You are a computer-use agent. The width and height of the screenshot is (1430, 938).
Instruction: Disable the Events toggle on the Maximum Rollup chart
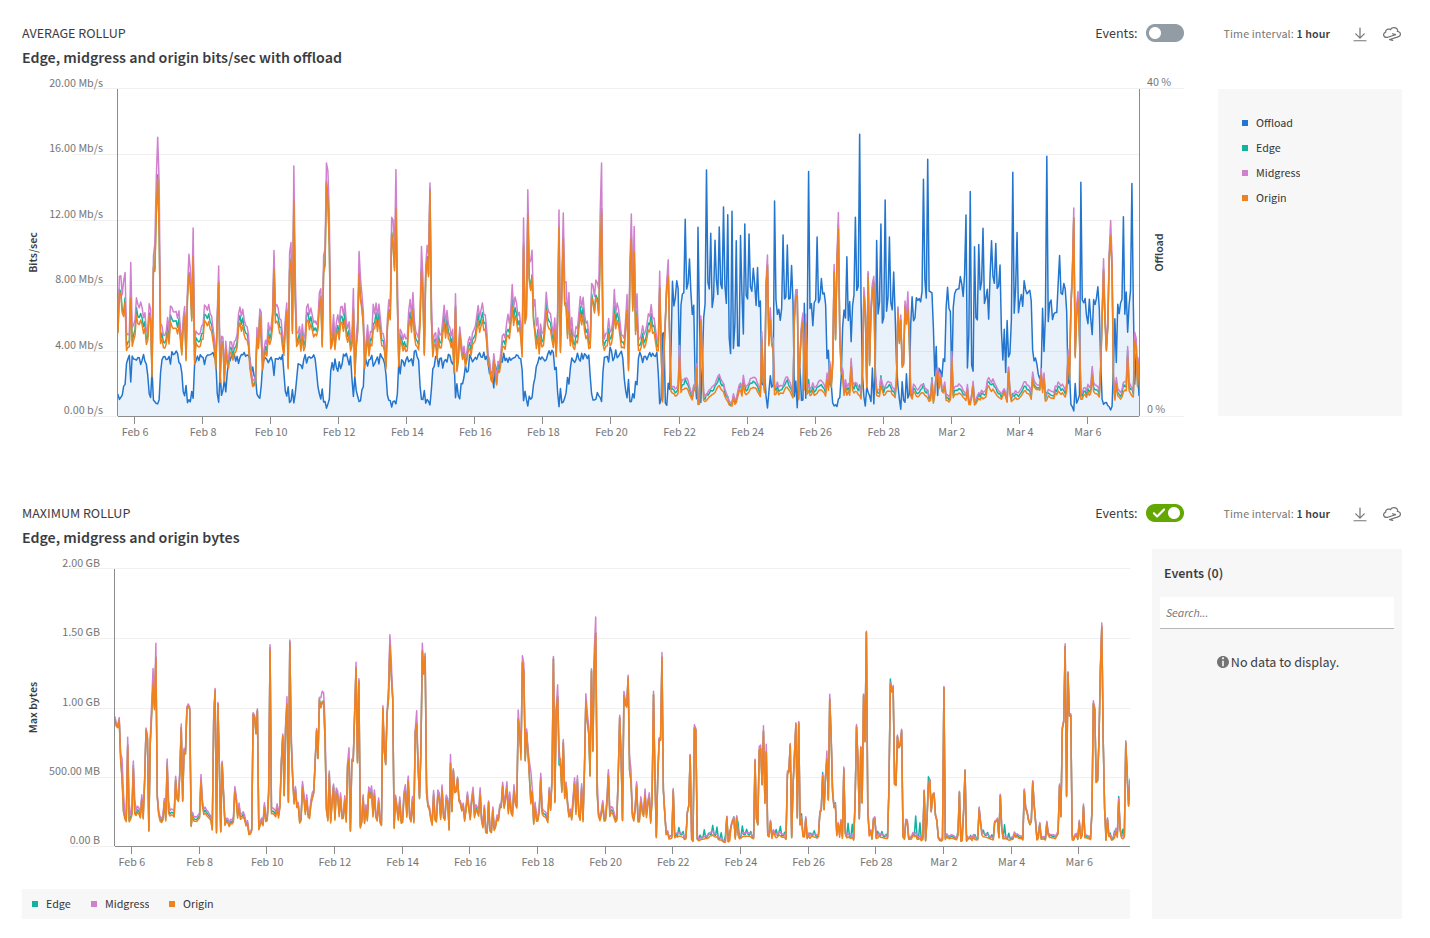(x=1164, y=513)
